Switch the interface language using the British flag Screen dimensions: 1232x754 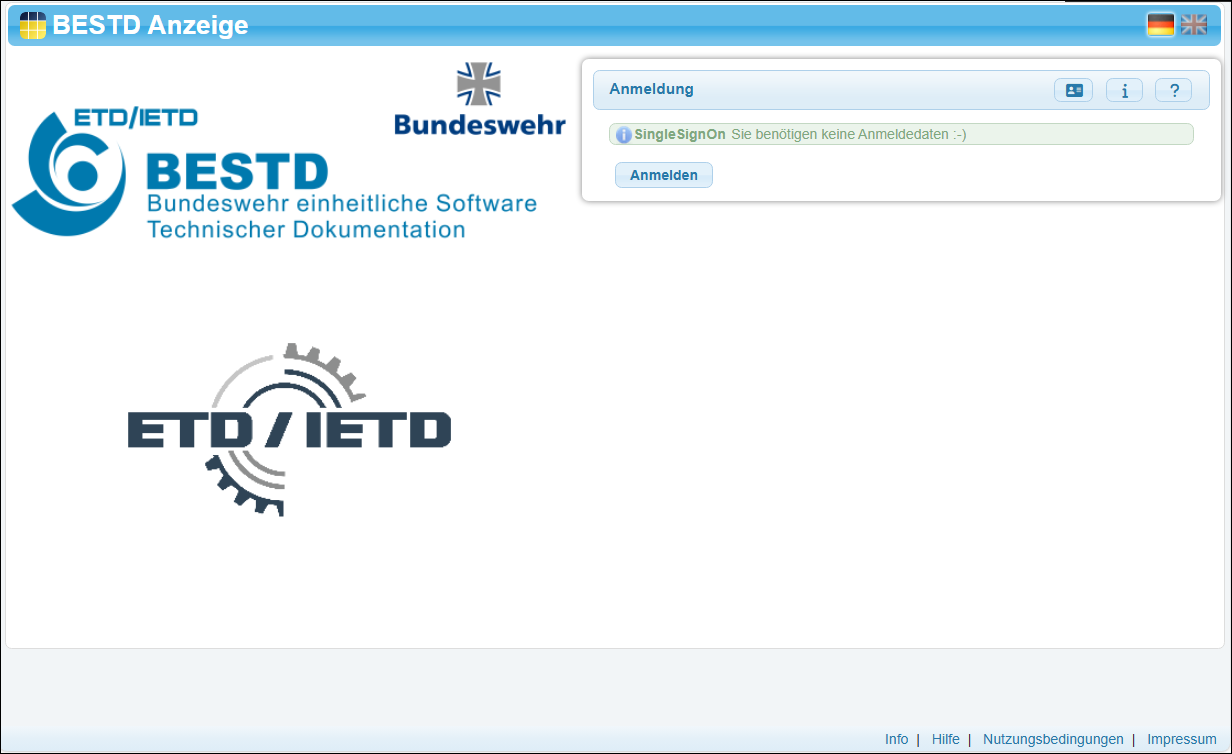[x=1194, y=24]
